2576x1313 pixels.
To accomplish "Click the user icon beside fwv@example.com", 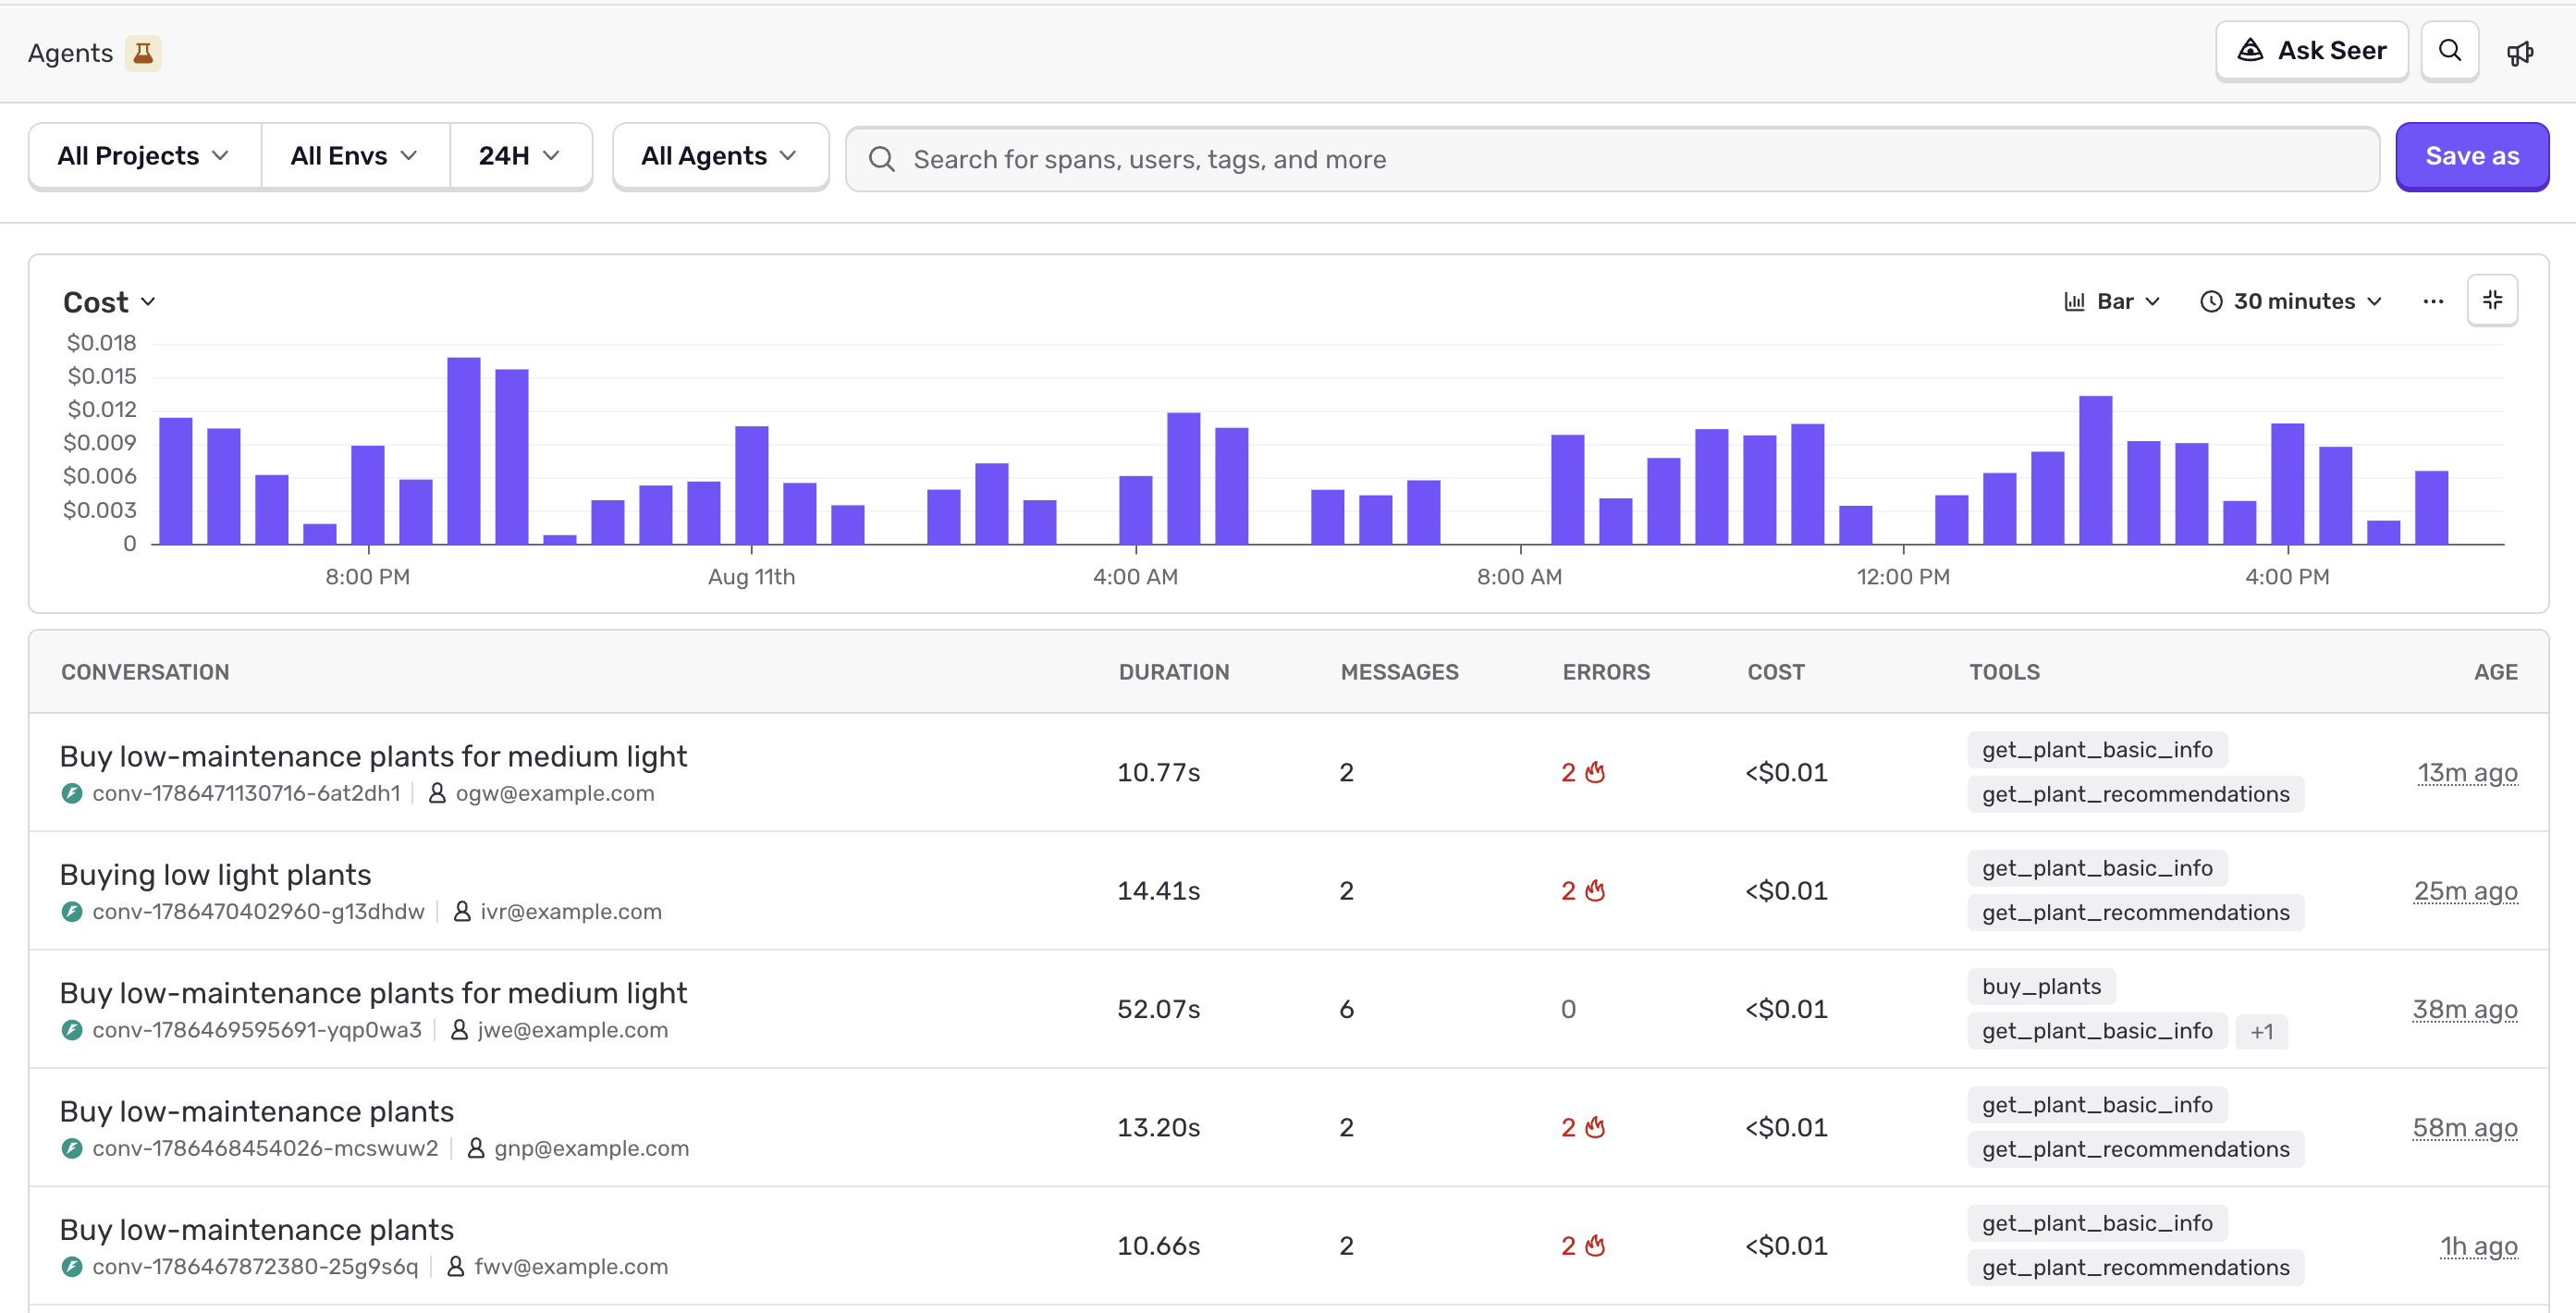I will [455, 1266].
